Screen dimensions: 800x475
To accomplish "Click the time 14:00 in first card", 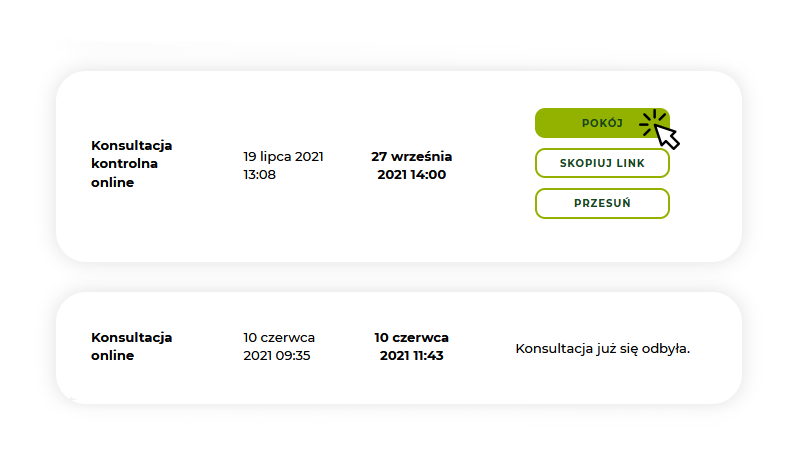I will click(428, 174).
